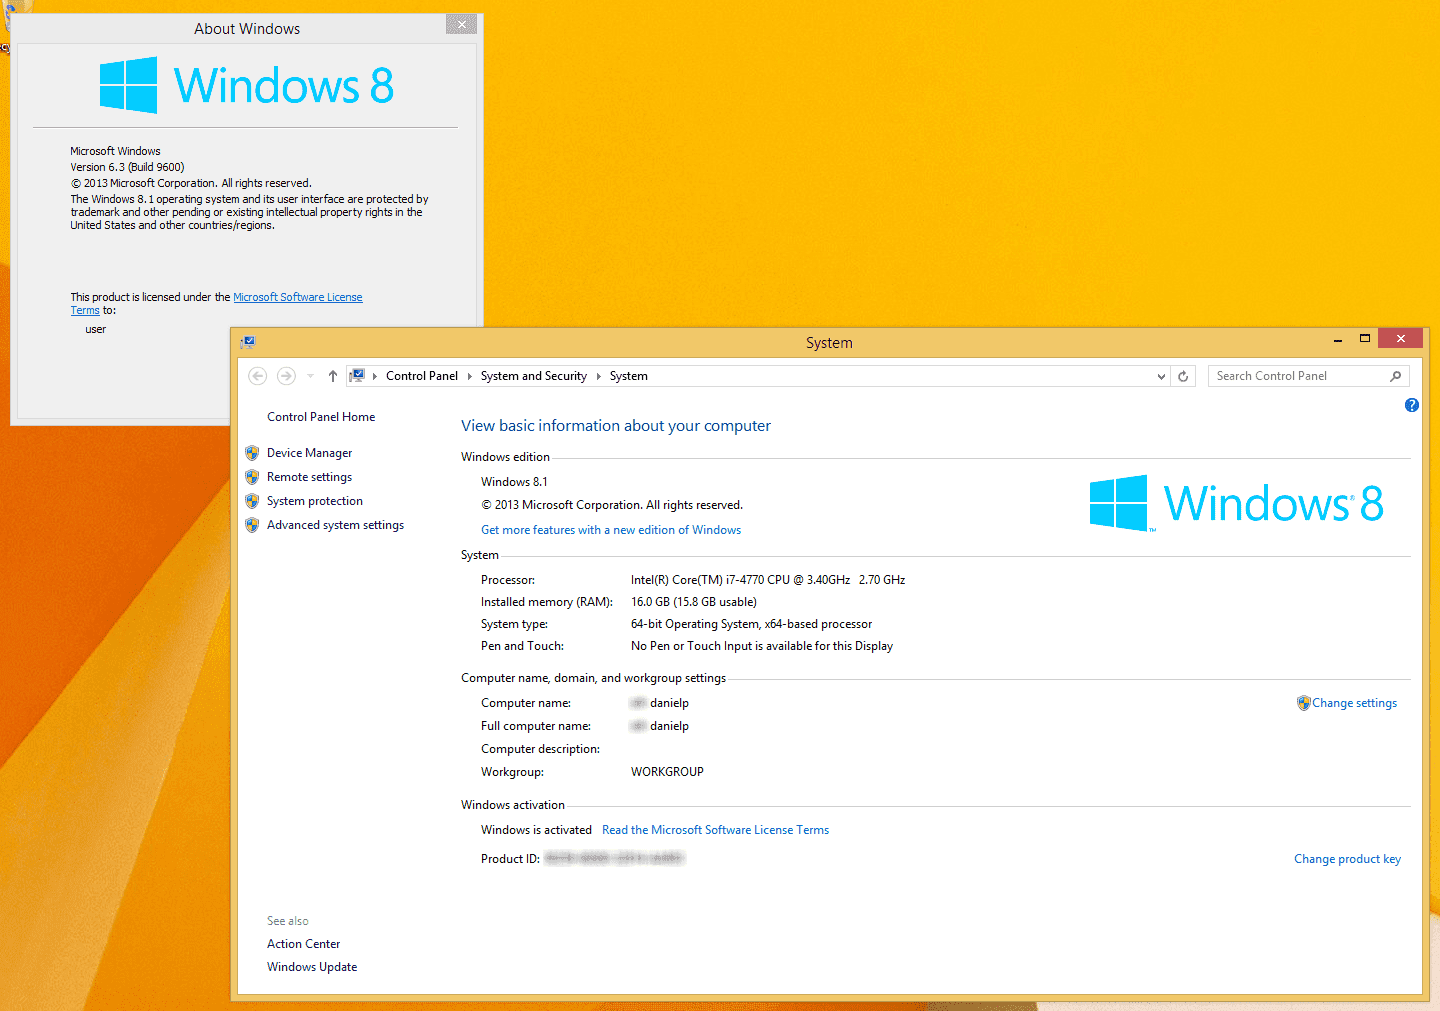Open Read the Microsoft Software License Terms
The height and width of the screenshot is (1011, 1440).
pos(715,830)
